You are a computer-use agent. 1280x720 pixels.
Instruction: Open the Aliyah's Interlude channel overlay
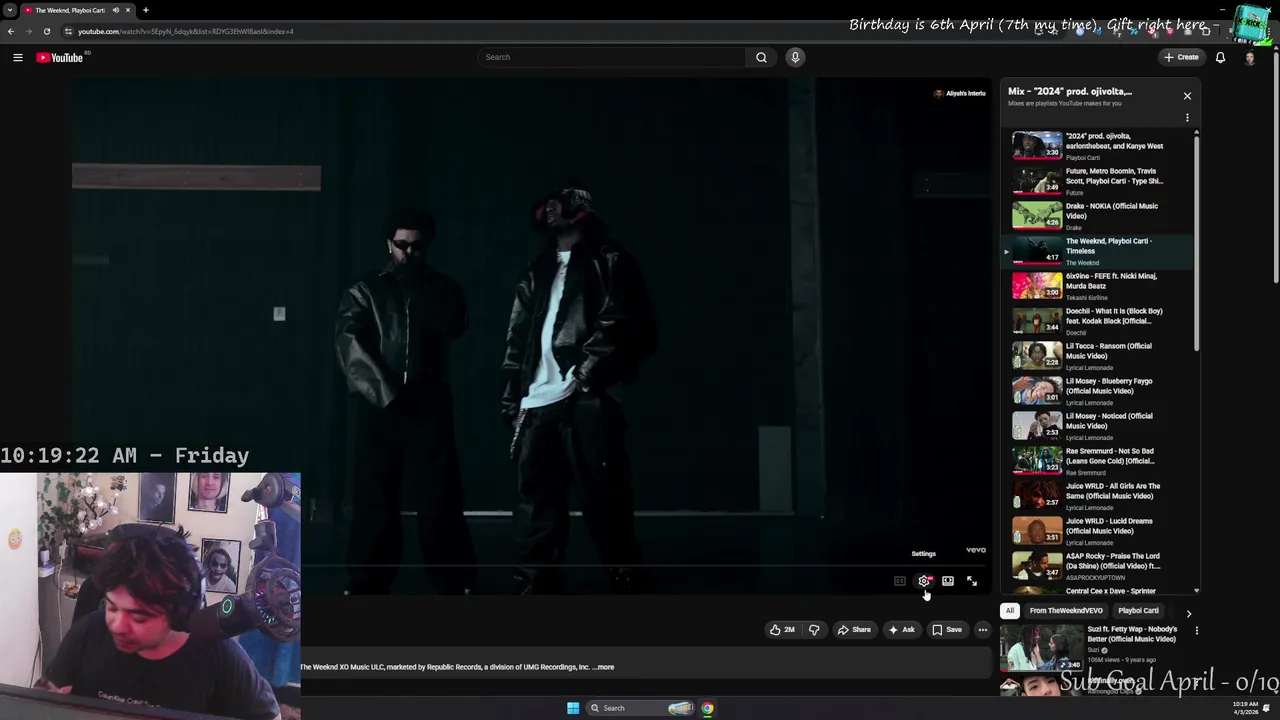pyautogui.click(x=960, y=93)
